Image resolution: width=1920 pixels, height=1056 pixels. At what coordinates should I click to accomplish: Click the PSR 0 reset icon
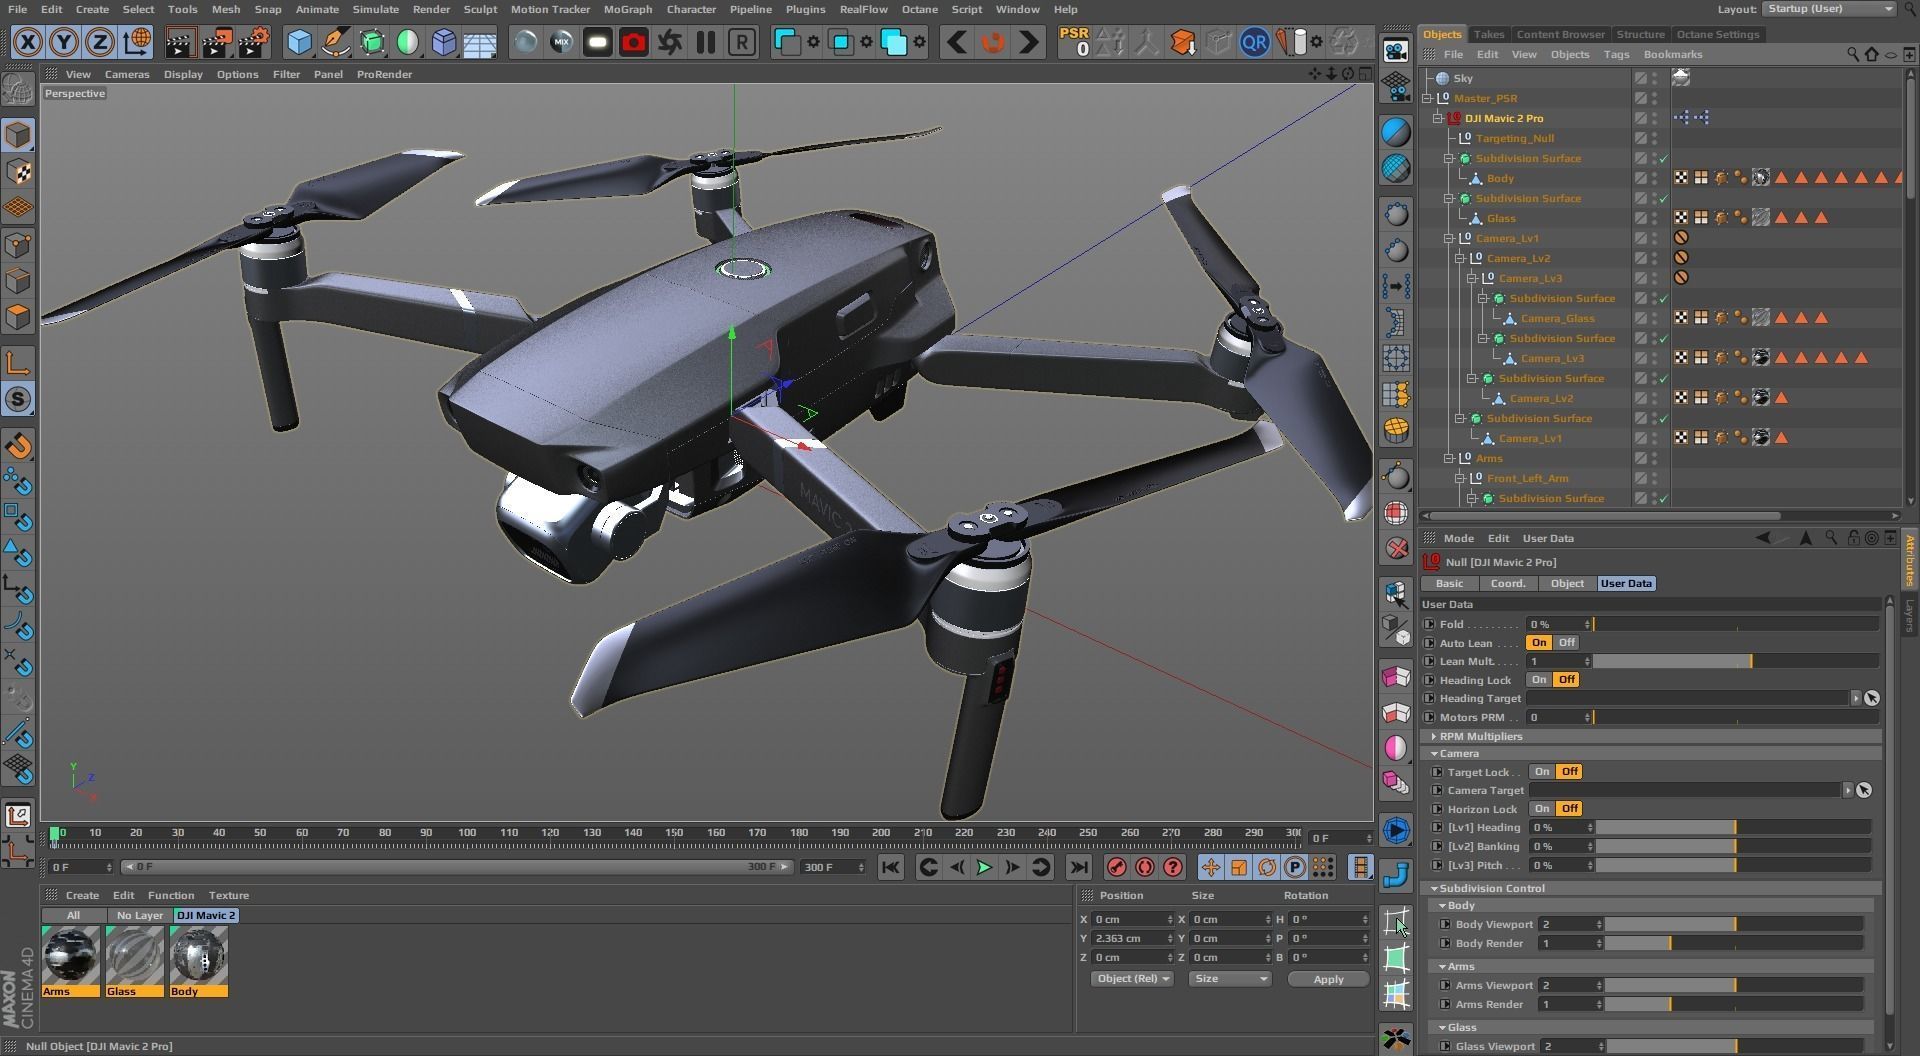point(1075,42)
